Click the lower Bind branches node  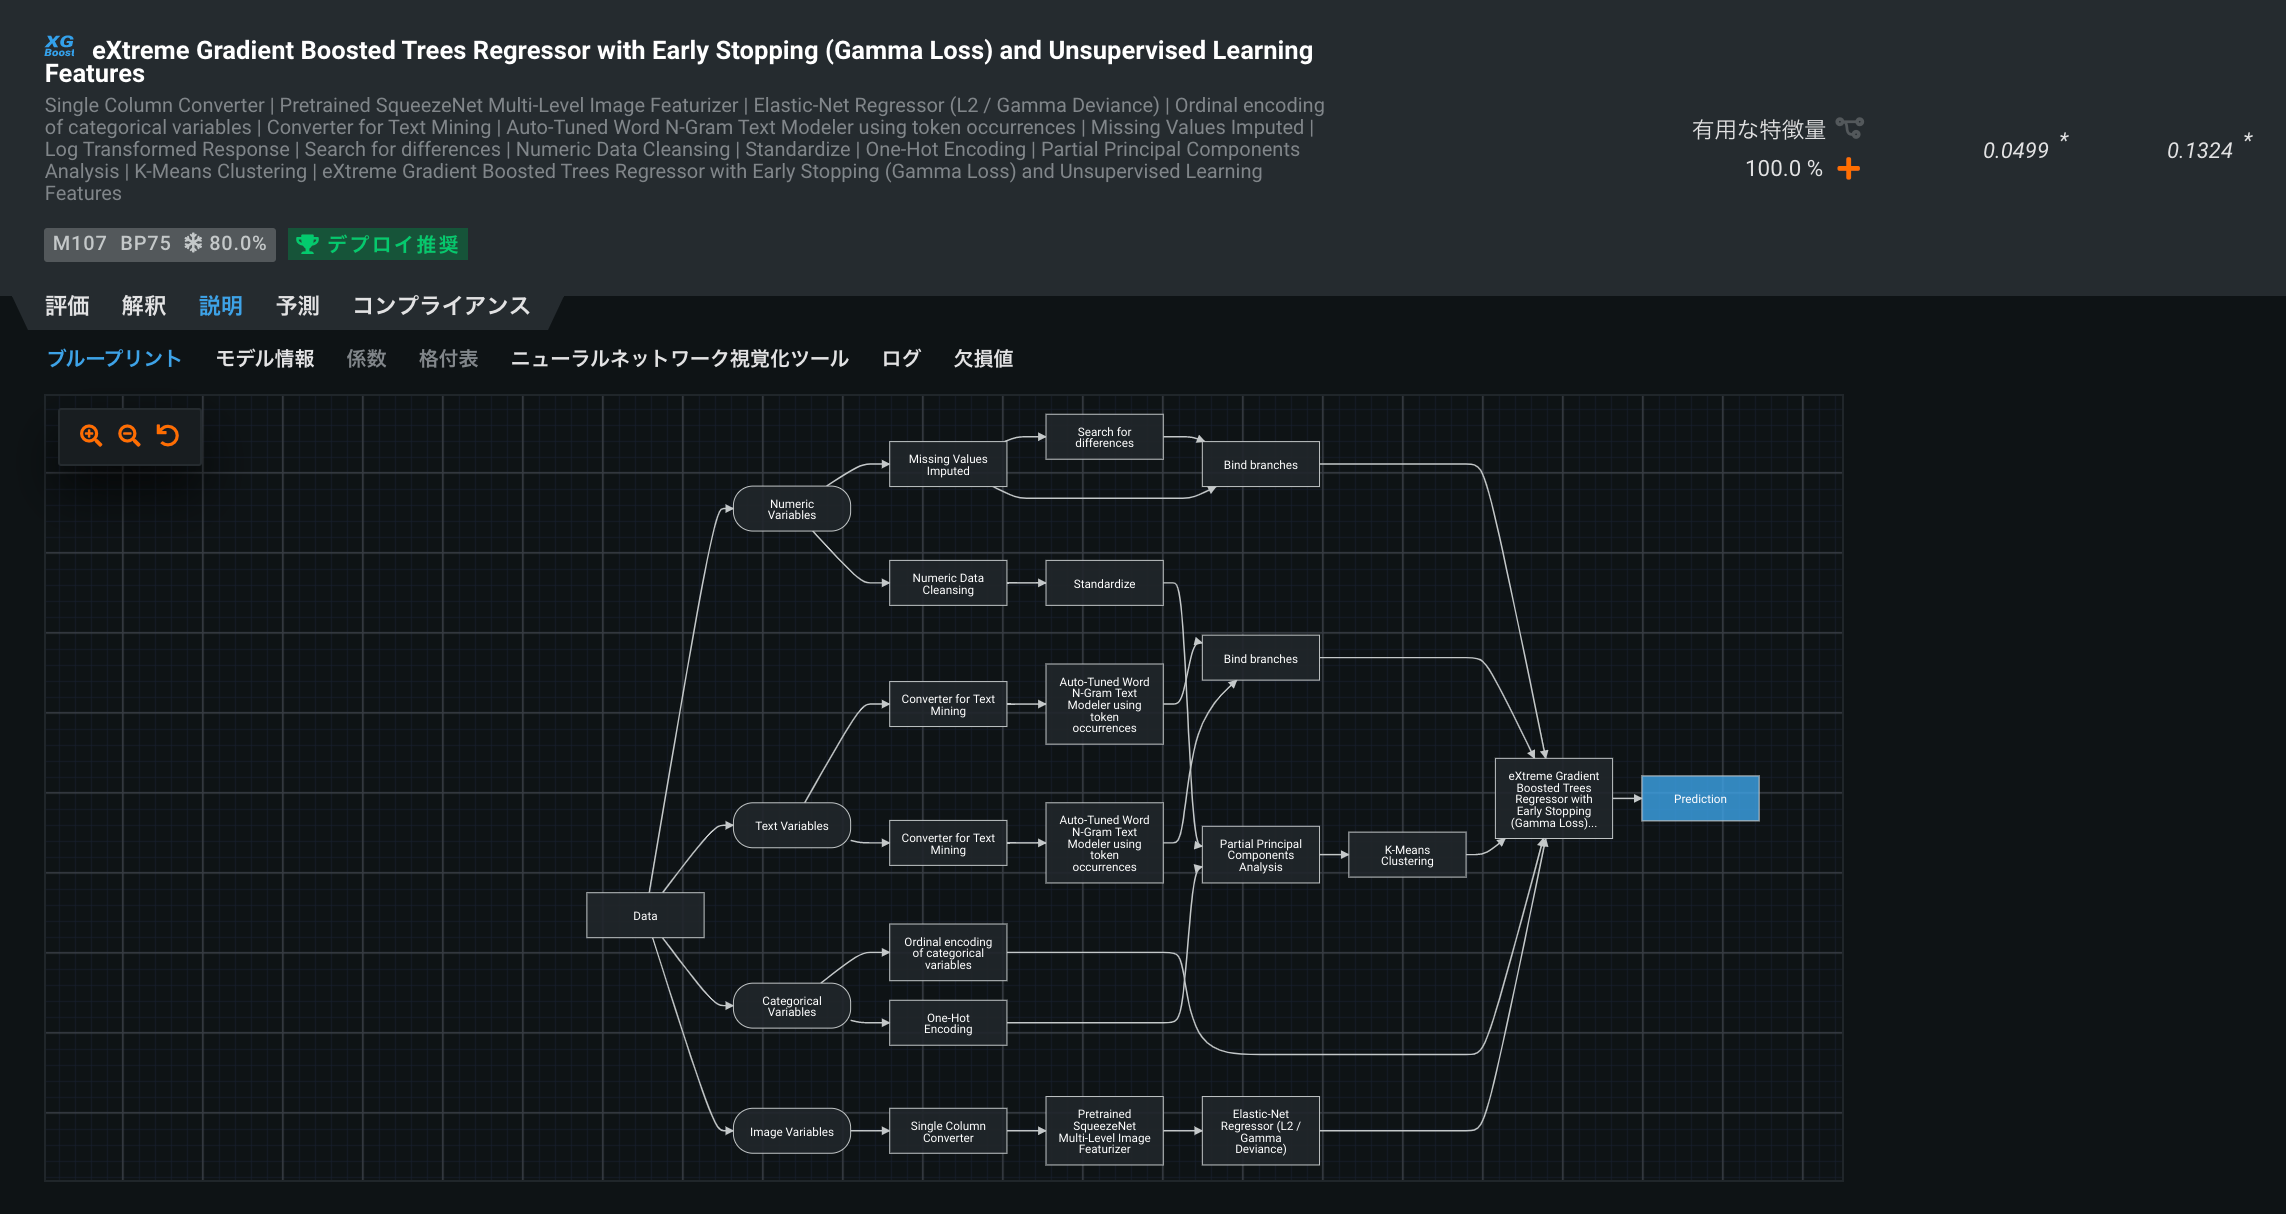[x=1260, y=658]
